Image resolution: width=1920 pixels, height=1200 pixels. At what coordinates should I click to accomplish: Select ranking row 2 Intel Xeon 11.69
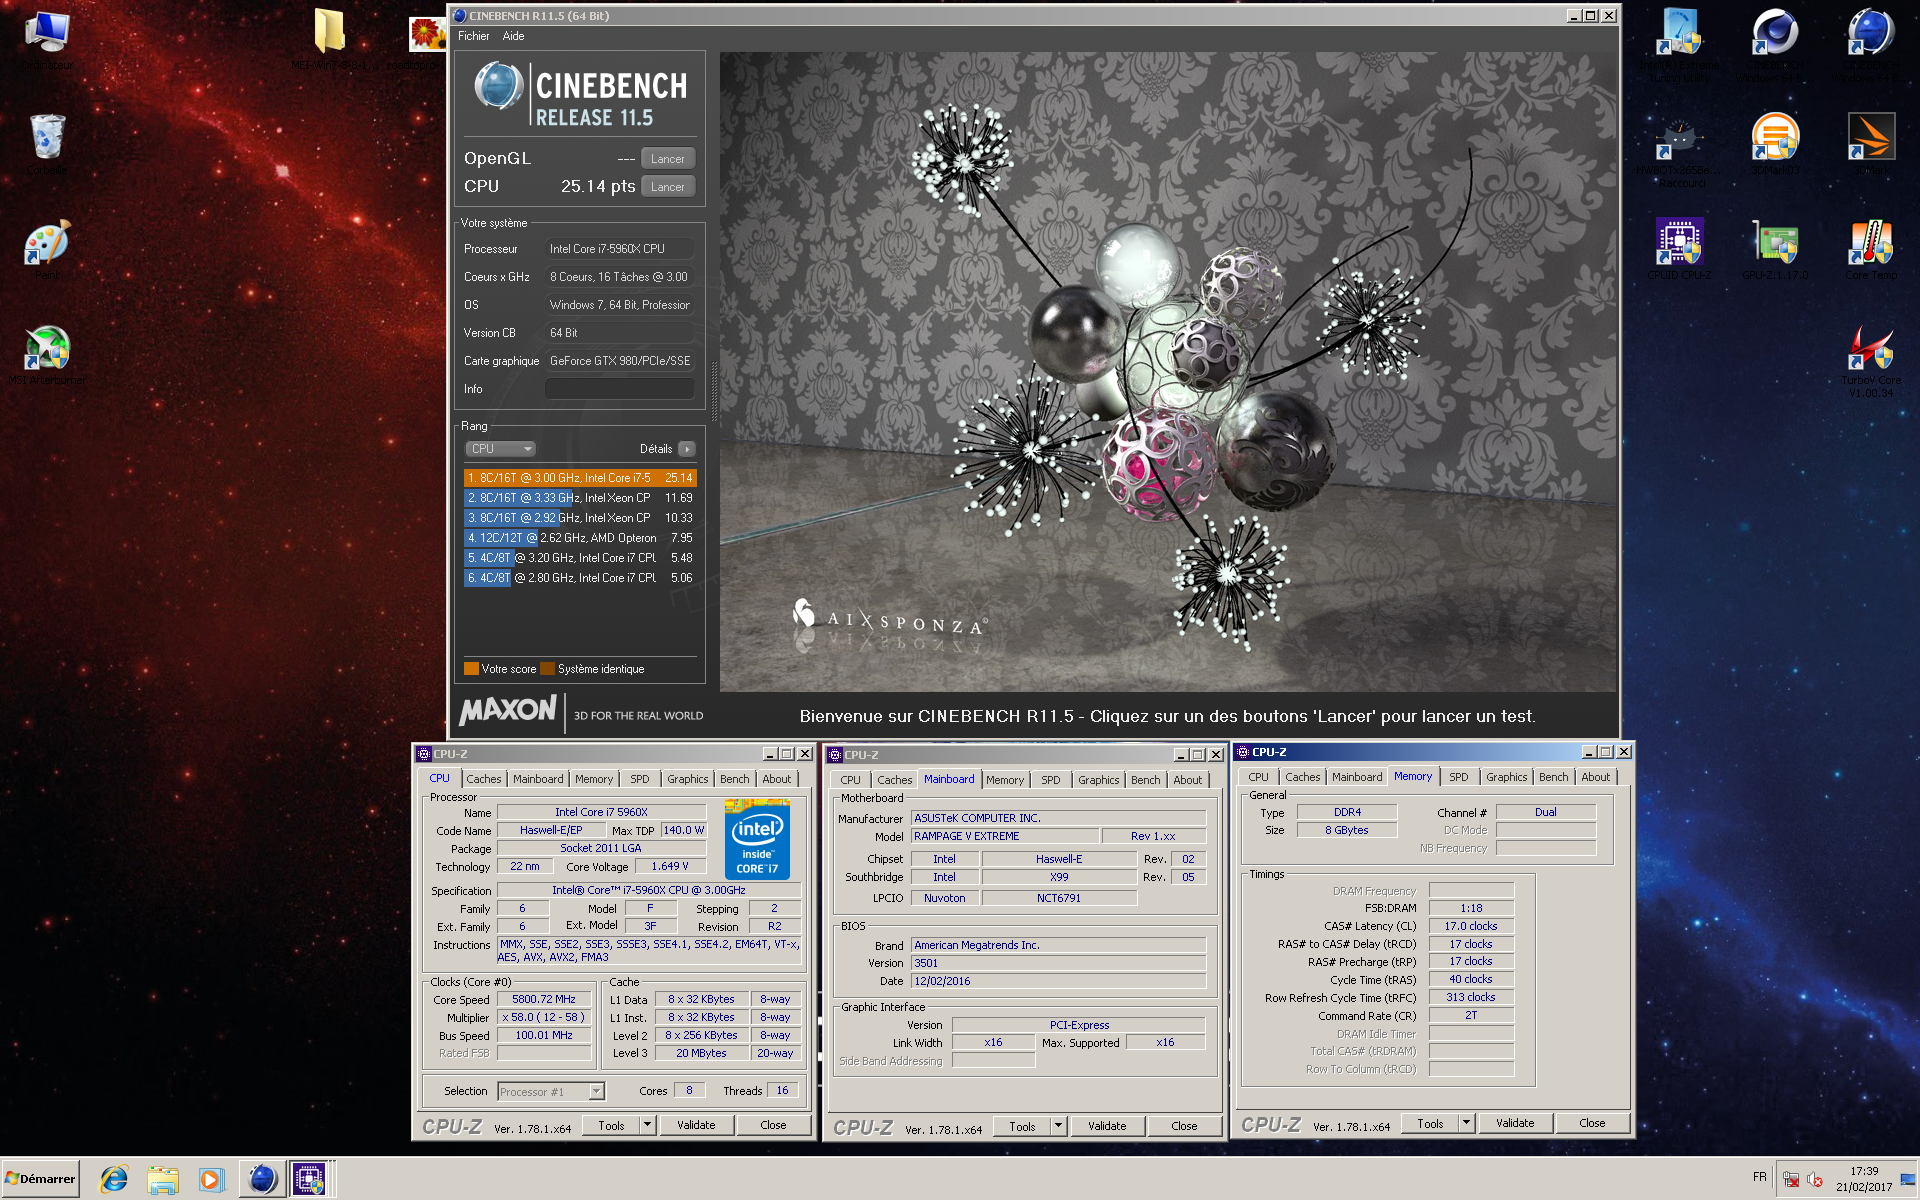point(580,498)
